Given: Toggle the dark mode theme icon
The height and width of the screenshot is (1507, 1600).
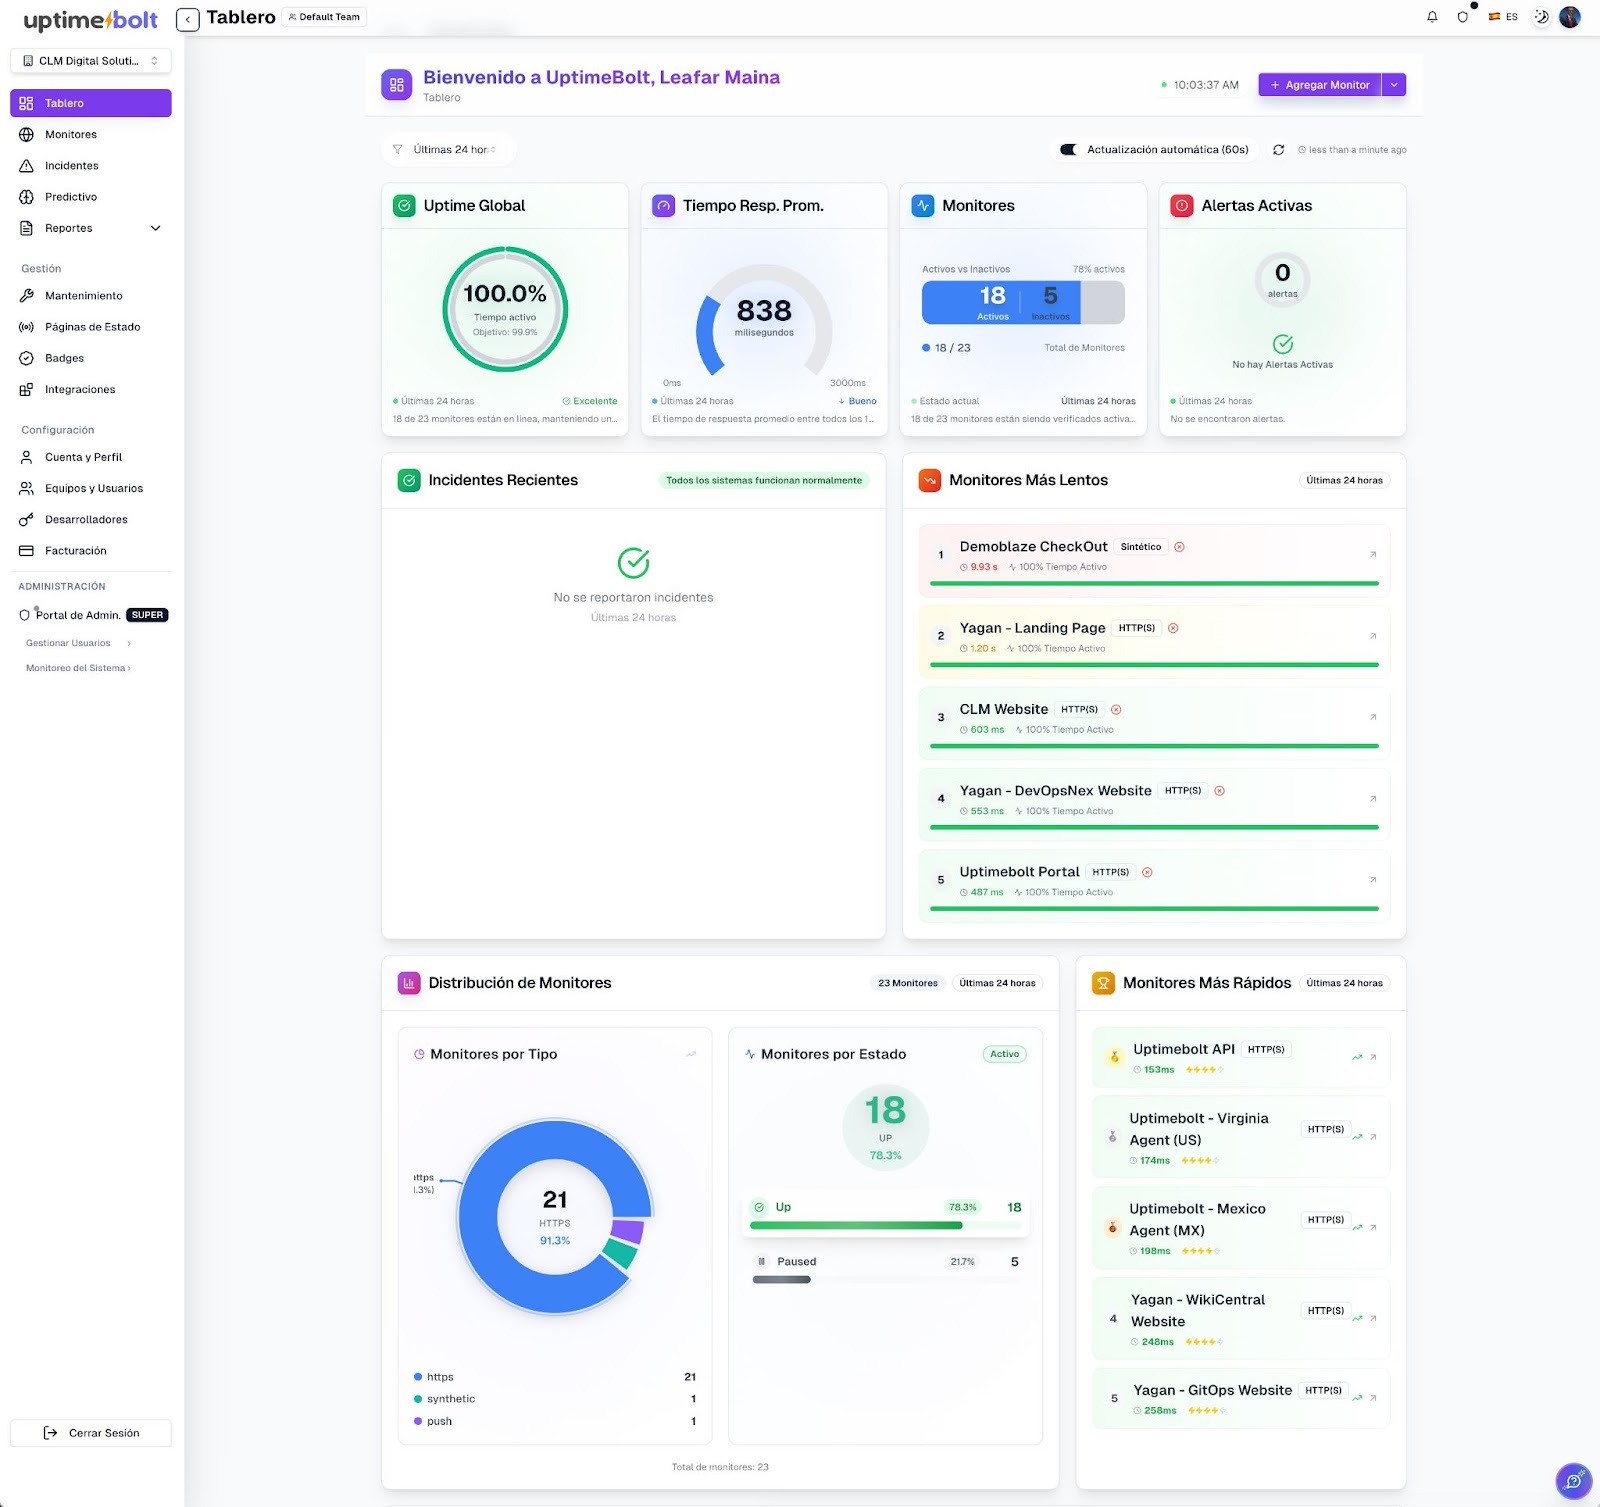Looking at the screenshot, I should click(x=1541, y=17).
